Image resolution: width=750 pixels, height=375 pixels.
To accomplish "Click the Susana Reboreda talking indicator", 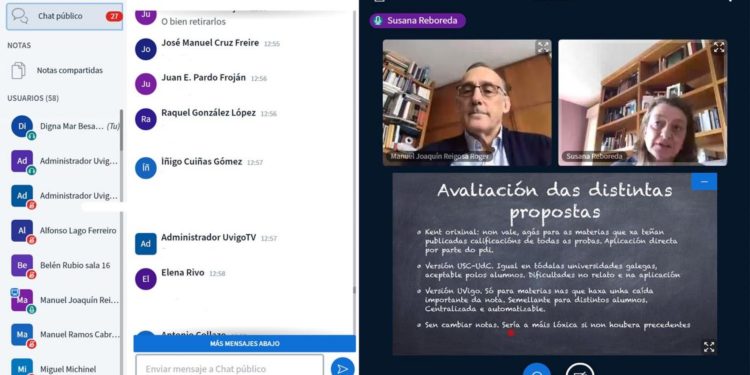I will point(418,21).
